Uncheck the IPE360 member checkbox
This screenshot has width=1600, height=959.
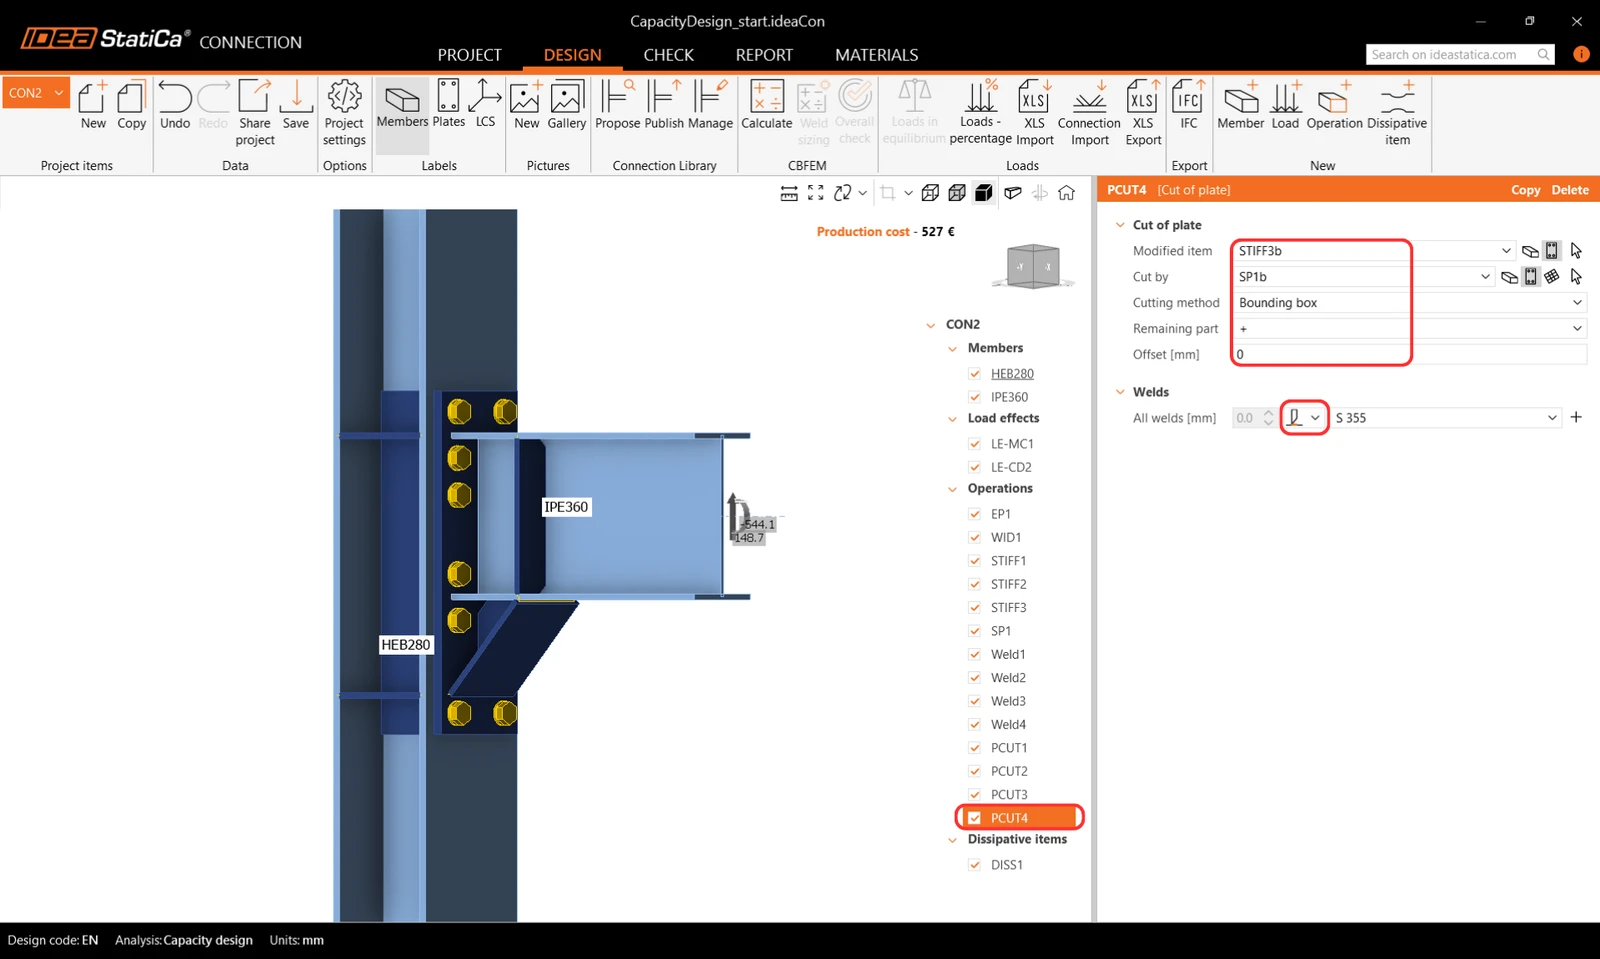pyautogui.click(x=975, y=397)
